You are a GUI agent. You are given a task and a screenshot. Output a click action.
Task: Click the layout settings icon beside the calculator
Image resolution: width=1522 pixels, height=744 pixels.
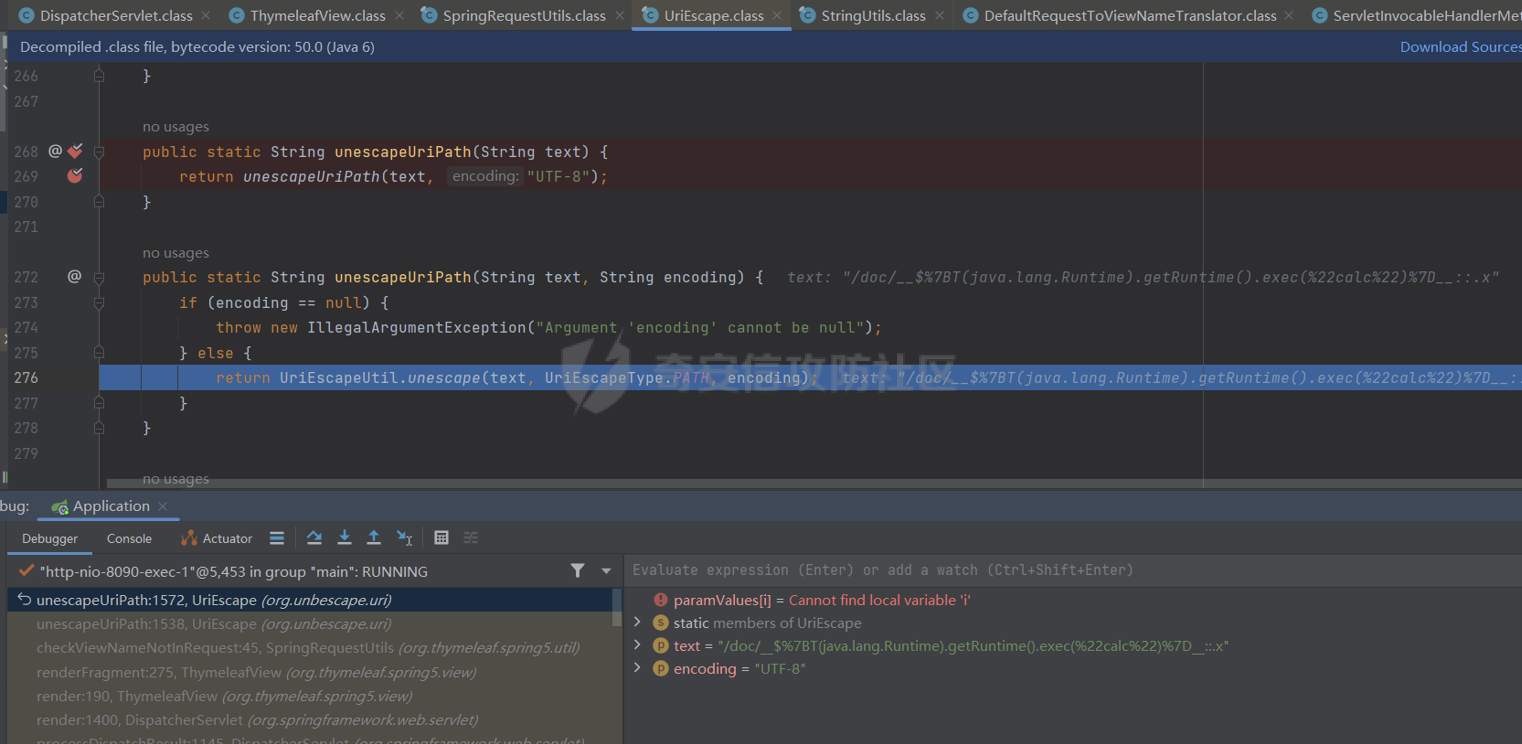470,537
